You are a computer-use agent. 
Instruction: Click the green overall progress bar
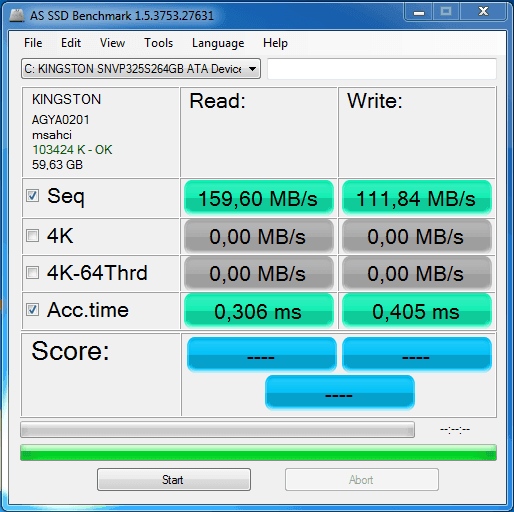pos(258,453)
